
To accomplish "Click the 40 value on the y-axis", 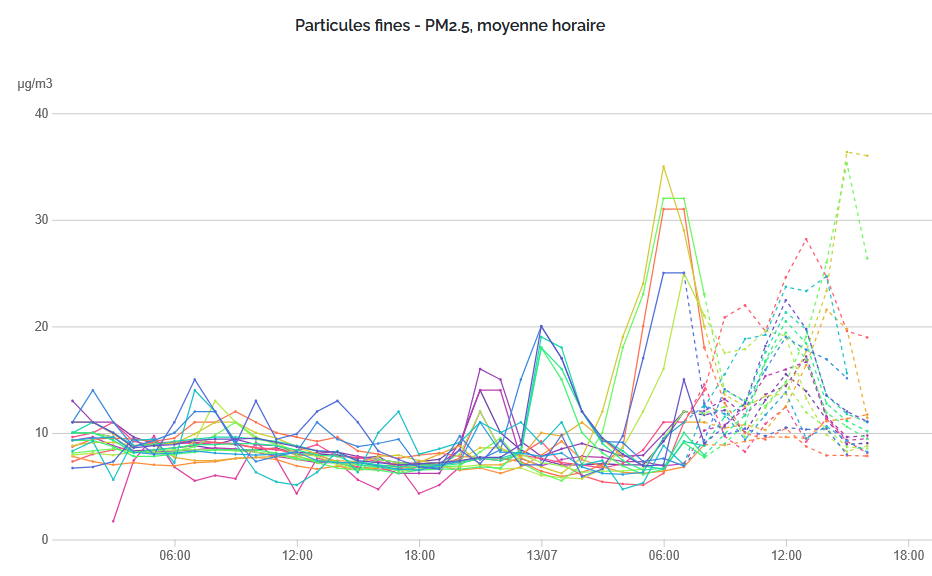I will [41, 114].
